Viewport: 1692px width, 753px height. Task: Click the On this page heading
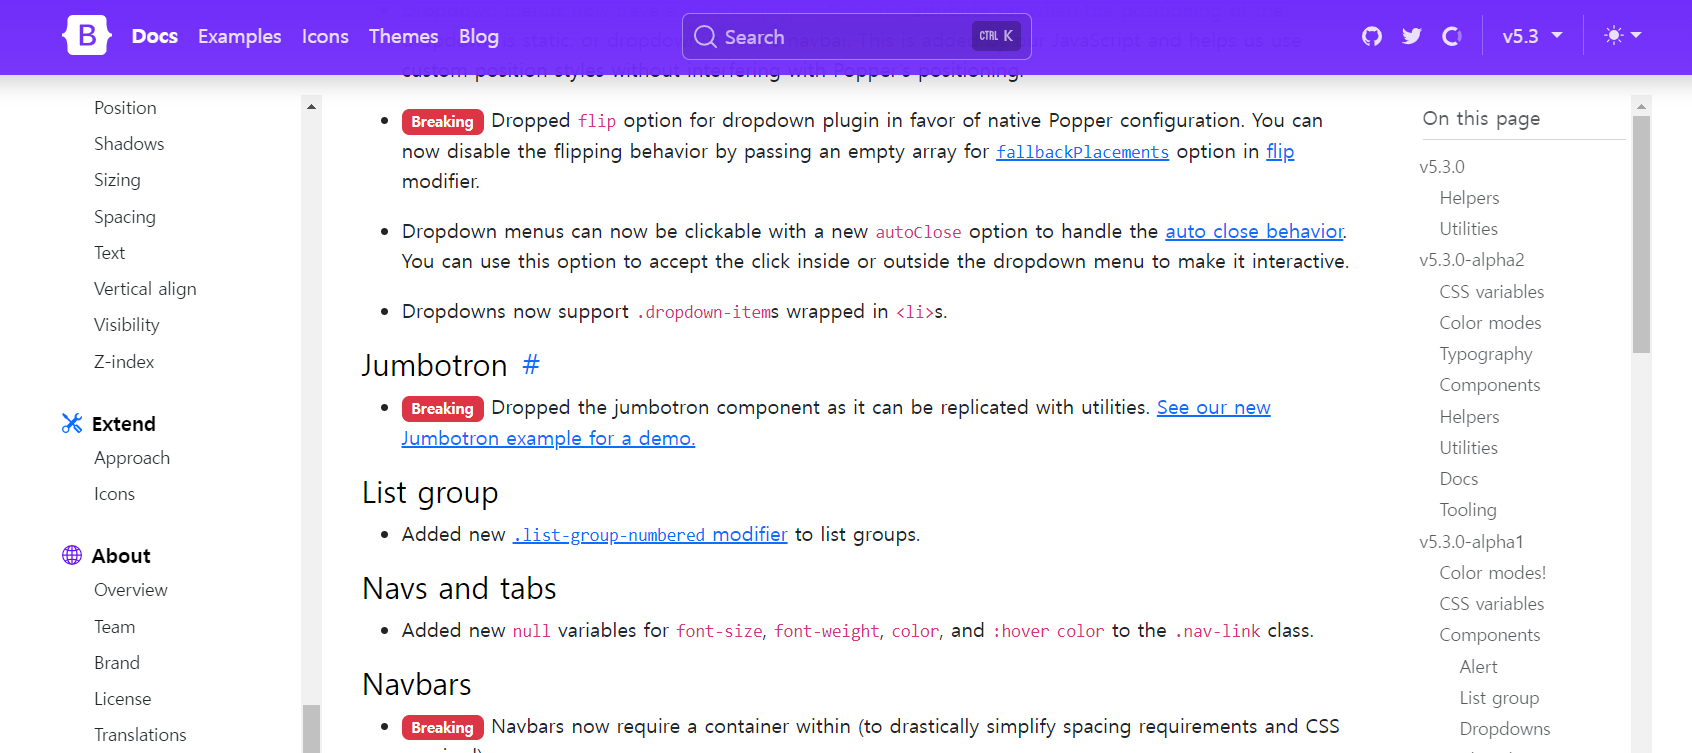click(x=1481, y=119)
